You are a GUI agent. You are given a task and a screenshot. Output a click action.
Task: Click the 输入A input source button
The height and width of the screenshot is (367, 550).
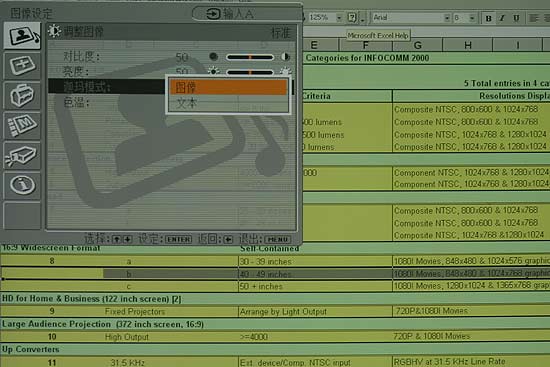229,14
